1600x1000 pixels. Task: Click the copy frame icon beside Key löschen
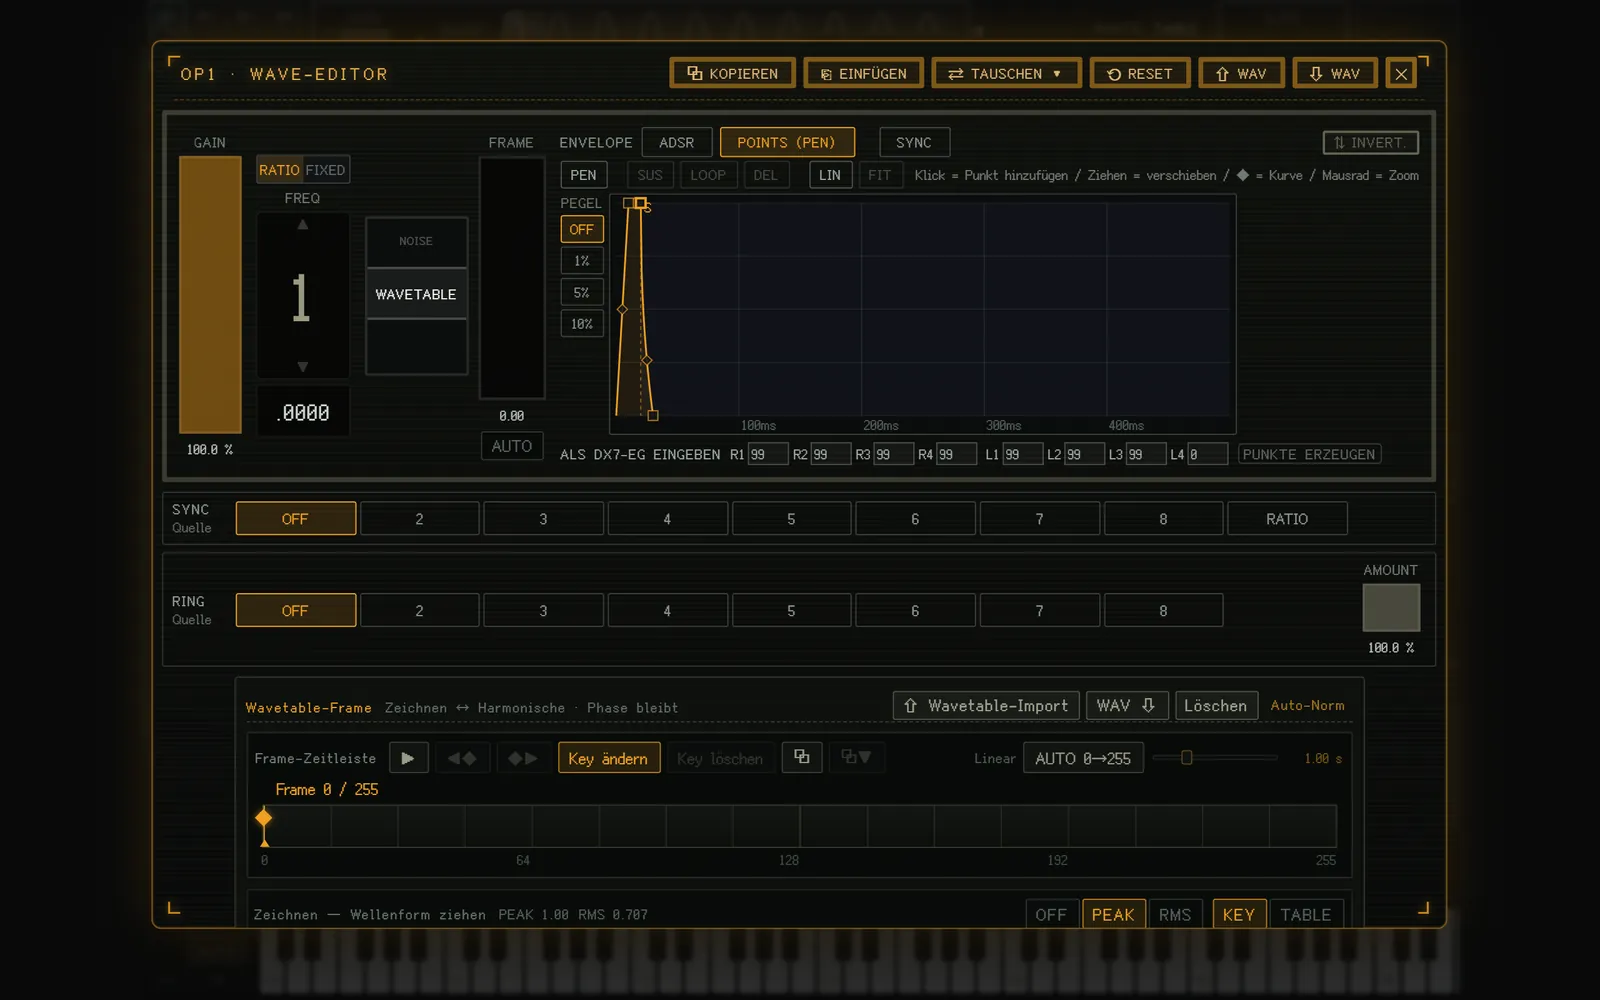tap(802, 757)
